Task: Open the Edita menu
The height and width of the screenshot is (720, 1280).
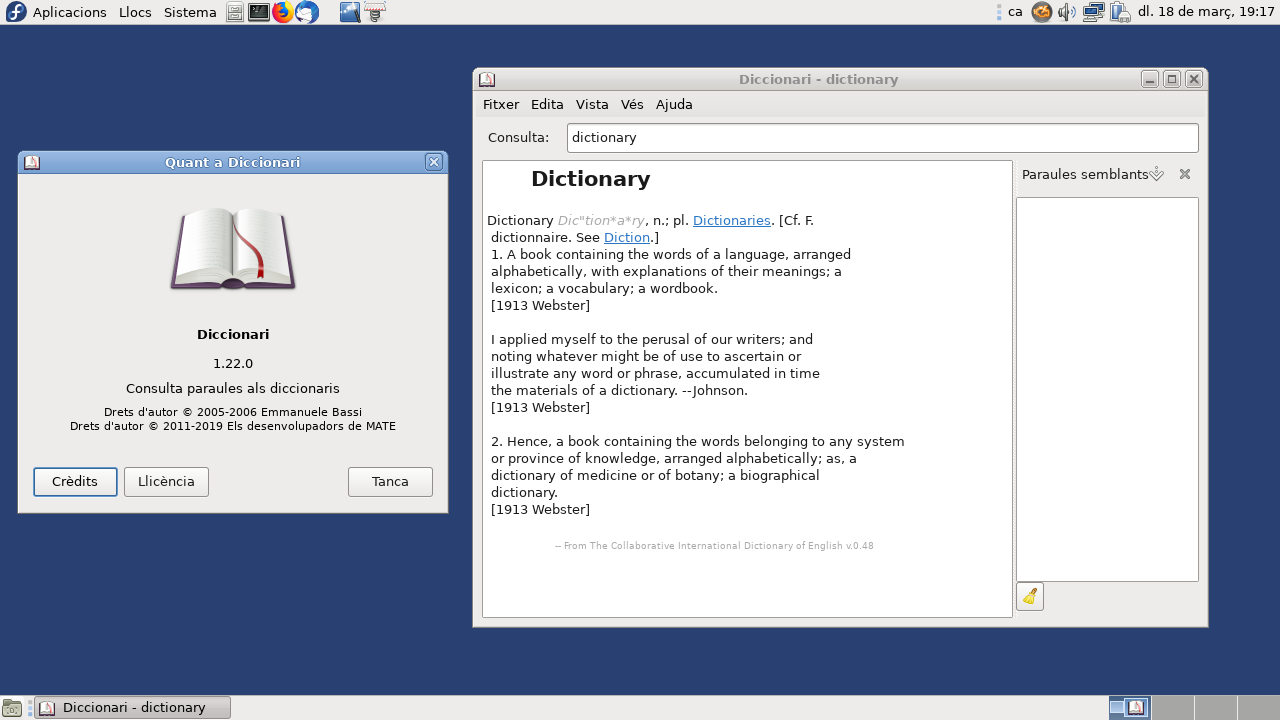Action: (547, 104)
